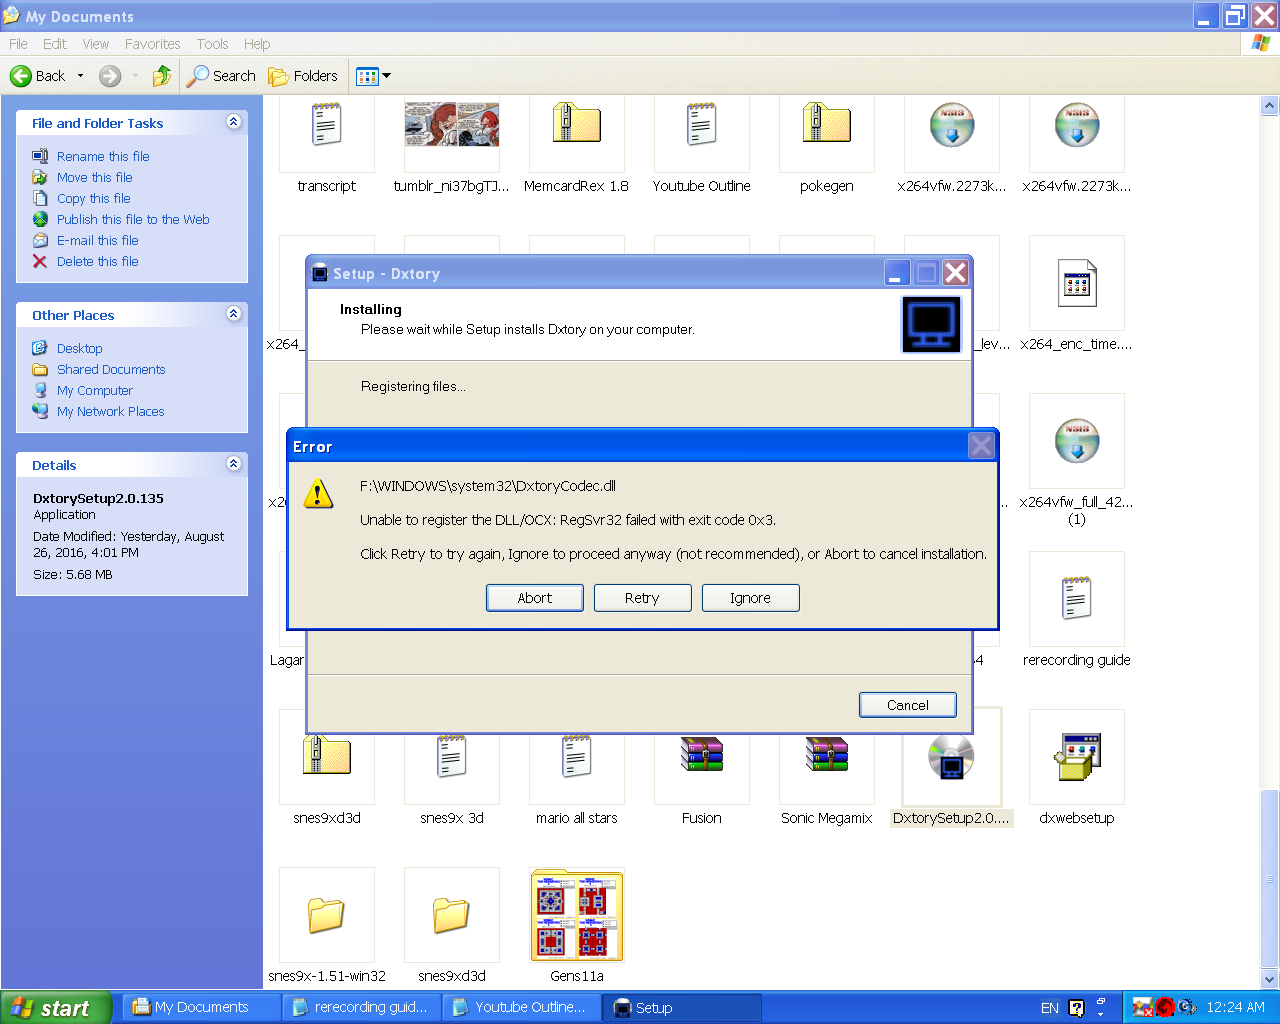Collapse the File and Folder Tasks panel
1280x1024 pixels.
coord(234,122)
